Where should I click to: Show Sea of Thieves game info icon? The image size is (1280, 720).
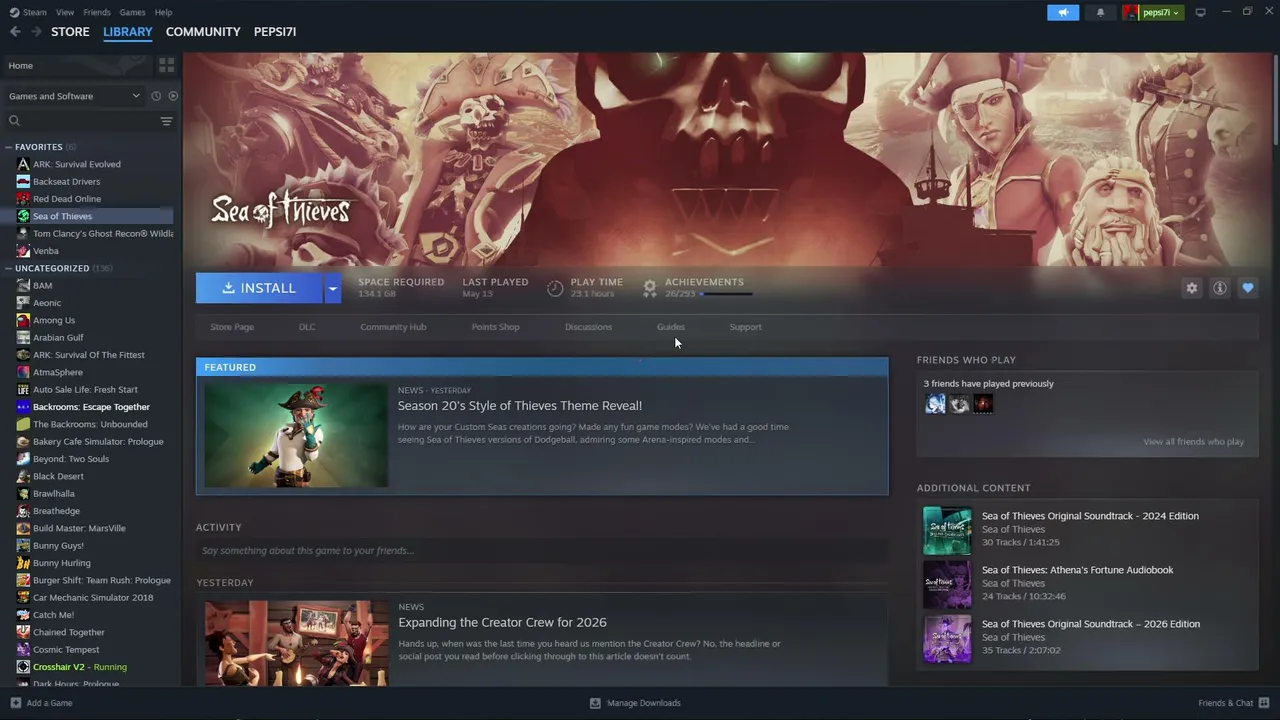pyautogui.click(x=1219, y=288)
